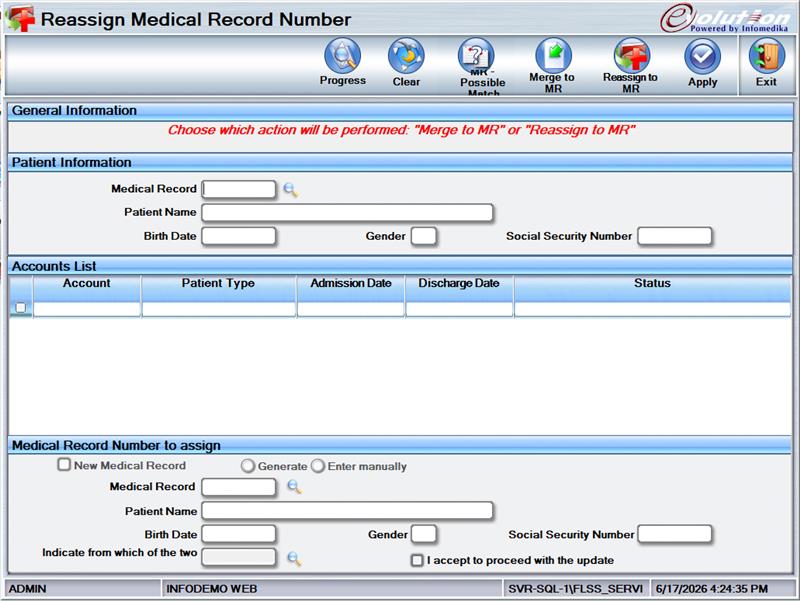The image size is (800, 601).
Task: Click the Patient Type column header
Action: (218, 289)
